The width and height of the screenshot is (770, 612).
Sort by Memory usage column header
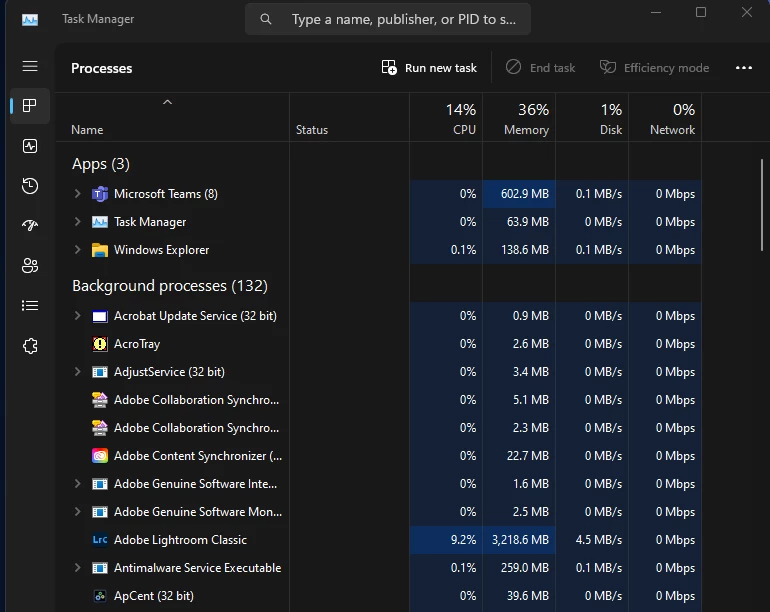[x=519, y=118]
